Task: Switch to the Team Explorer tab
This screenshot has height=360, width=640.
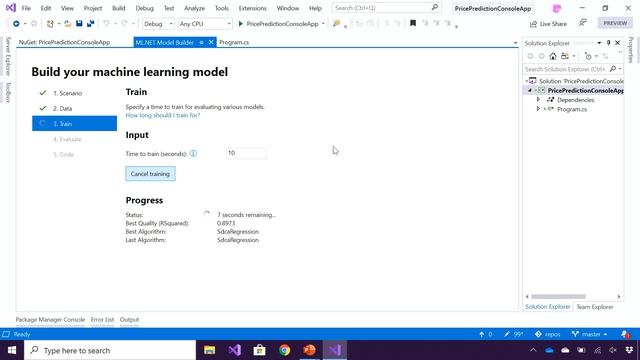Action: (595, 307)
